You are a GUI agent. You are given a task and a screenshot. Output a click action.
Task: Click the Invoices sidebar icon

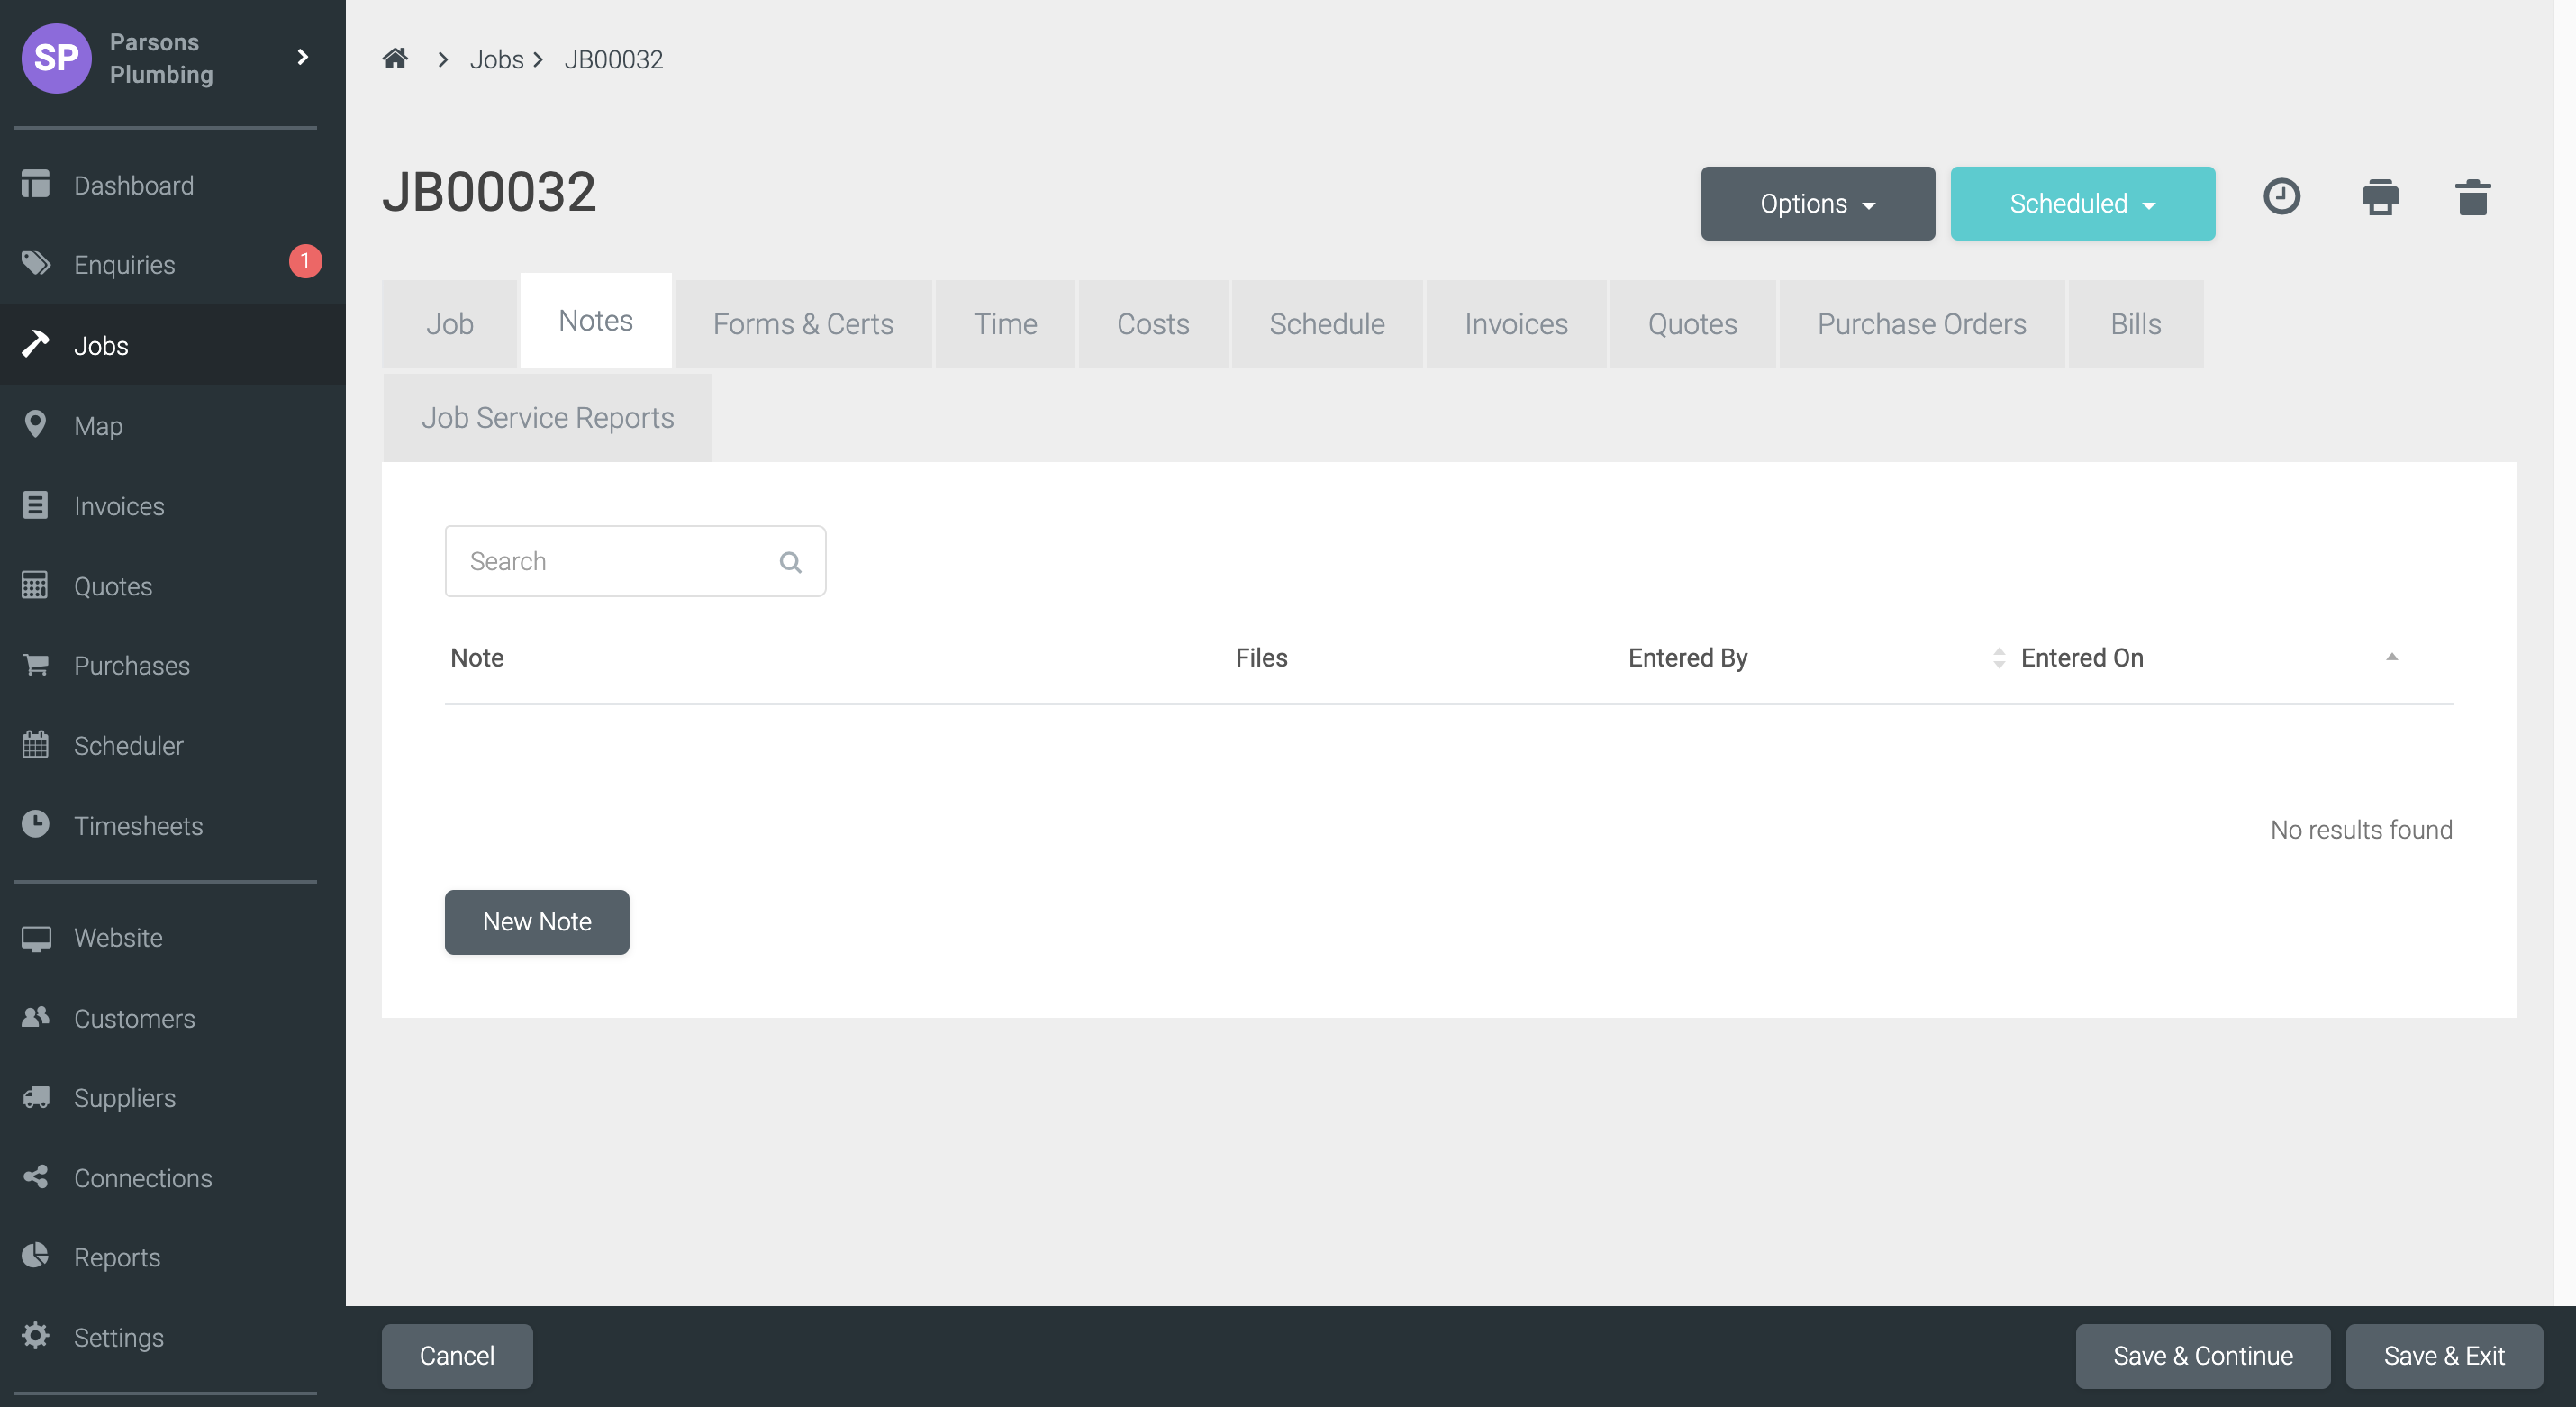point(35,505)
